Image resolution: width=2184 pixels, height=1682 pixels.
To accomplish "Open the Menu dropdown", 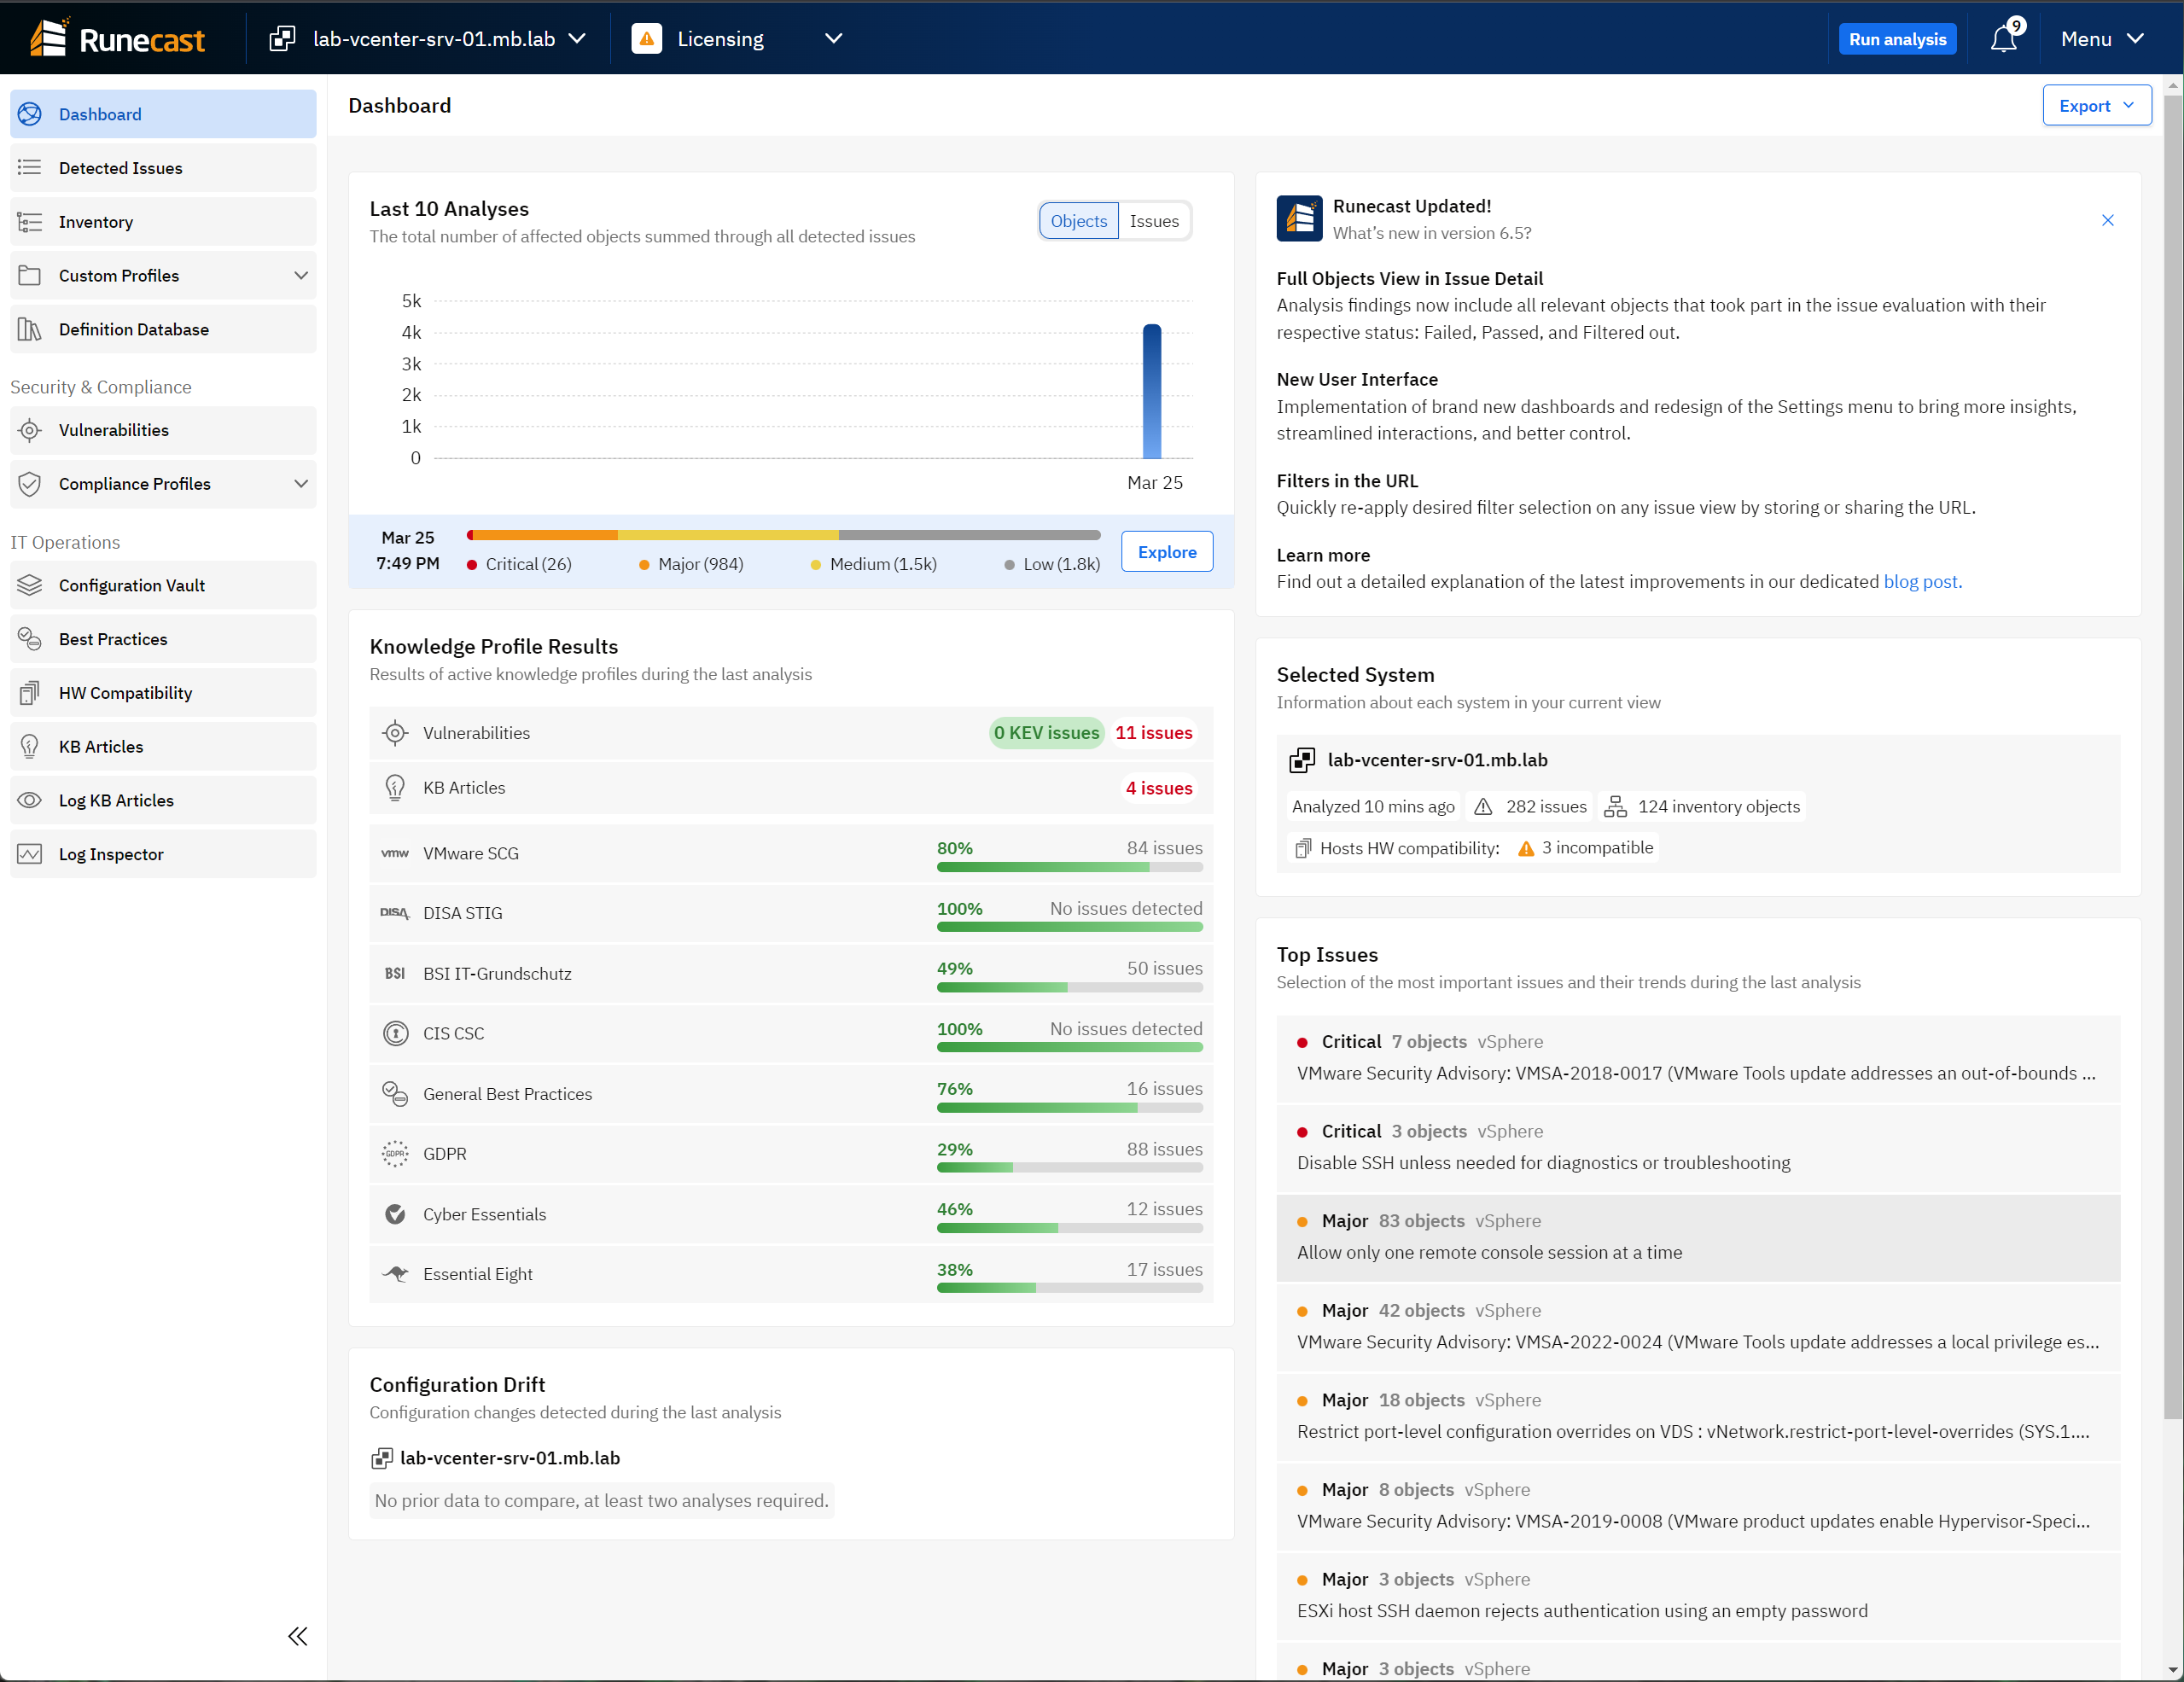I will pos(2102,39).
